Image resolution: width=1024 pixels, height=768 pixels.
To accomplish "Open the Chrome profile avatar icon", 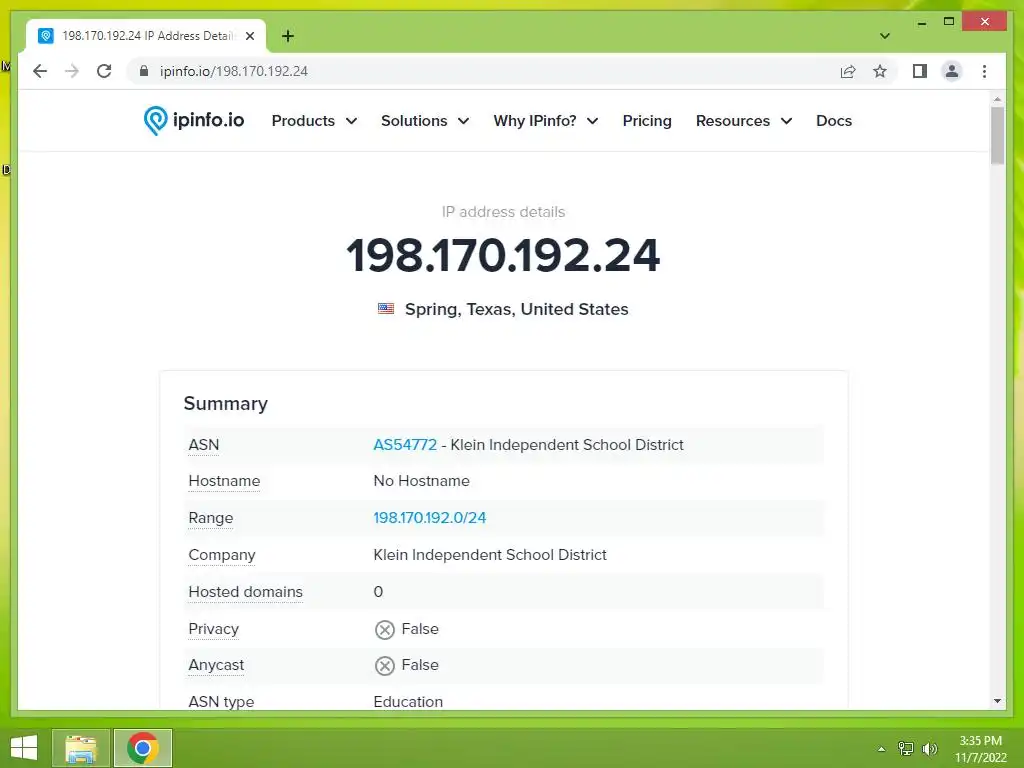I will point(952,71).
